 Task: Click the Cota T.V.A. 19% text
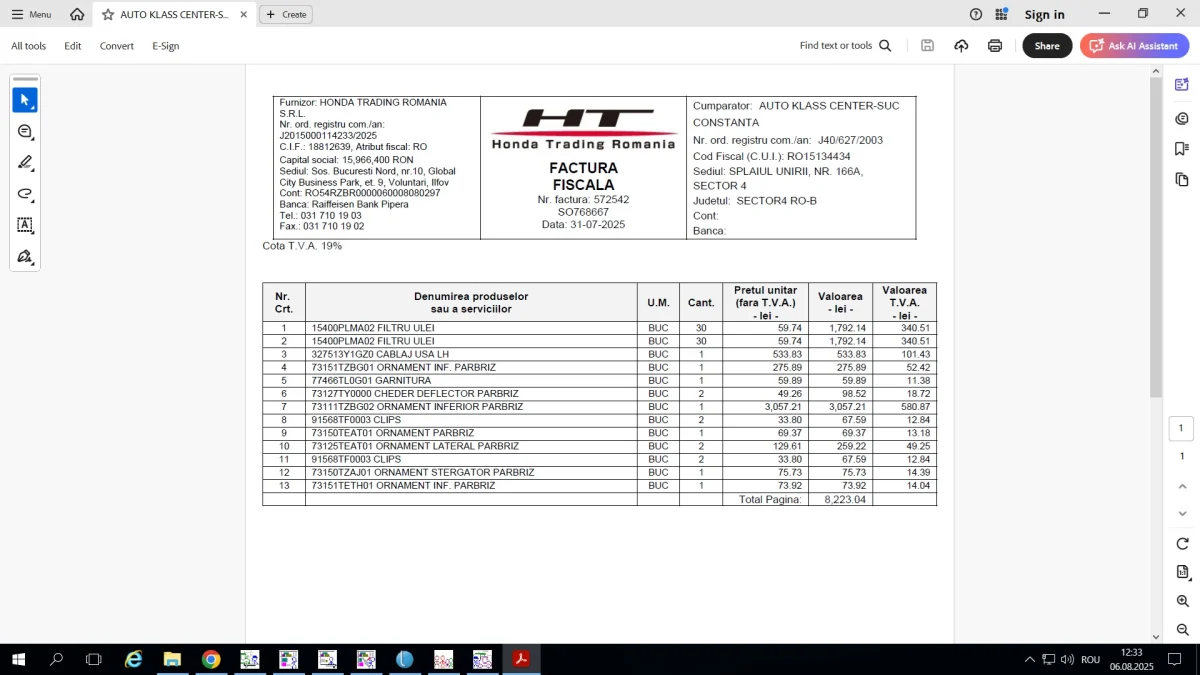pos(302,245)
